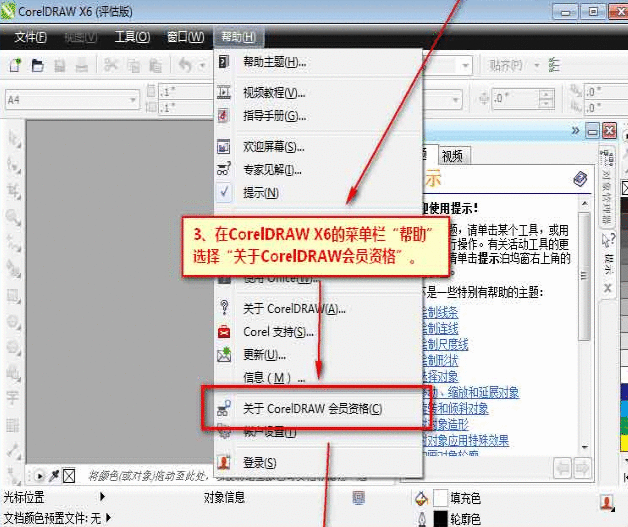This screenshot has width=628, height=527.
Task: Click the Hints docker vertical scrollbar
Action: click(584, 276)
